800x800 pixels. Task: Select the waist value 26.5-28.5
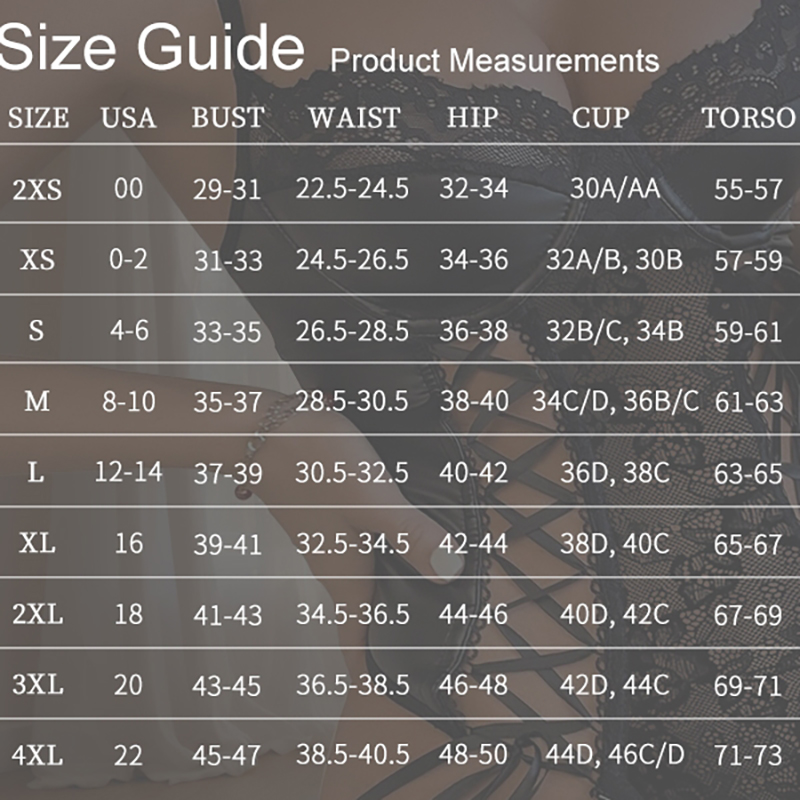352,331
